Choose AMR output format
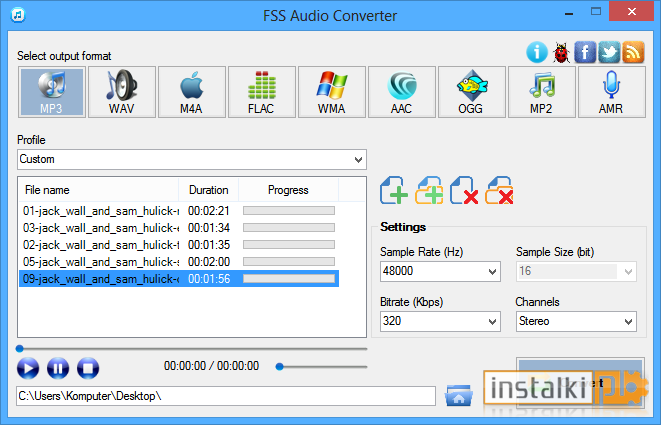Screen dimensions: 661x425 coord(611,92)
